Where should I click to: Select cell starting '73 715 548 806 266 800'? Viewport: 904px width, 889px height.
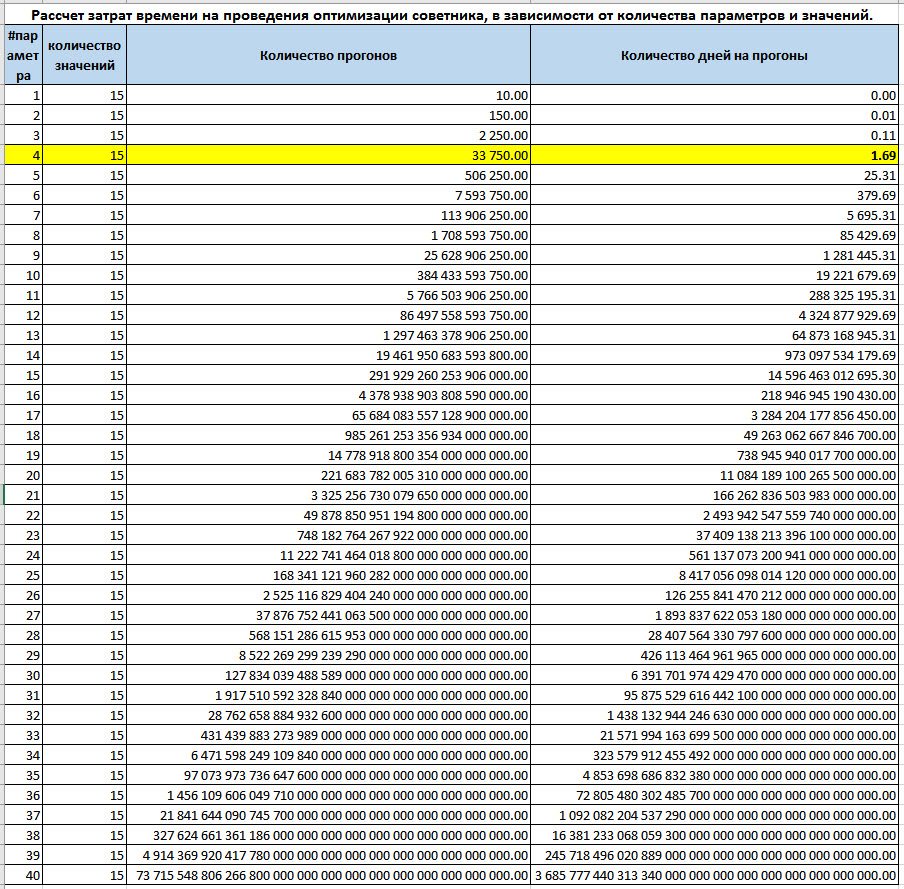(x=328, y=875)
